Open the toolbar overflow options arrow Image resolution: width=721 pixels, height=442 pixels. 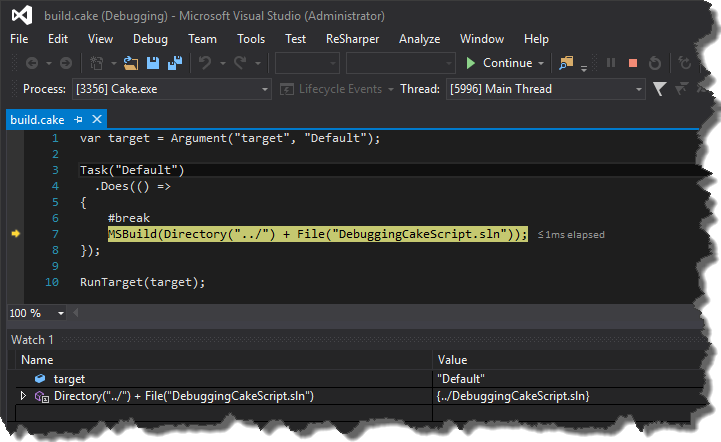584,69
